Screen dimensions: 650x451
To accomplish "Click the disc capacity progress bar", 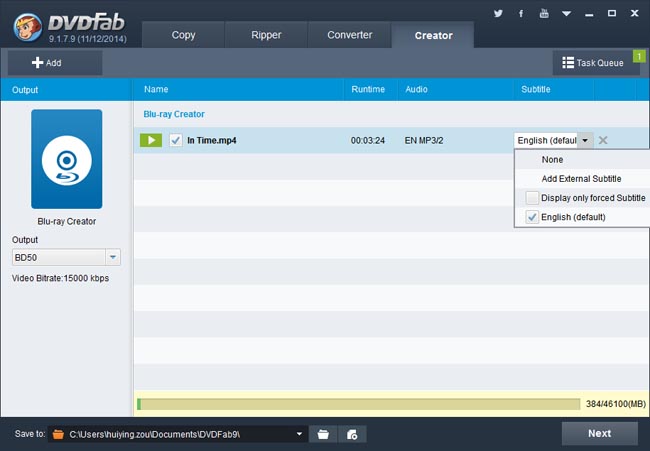I will pos(359,404).
